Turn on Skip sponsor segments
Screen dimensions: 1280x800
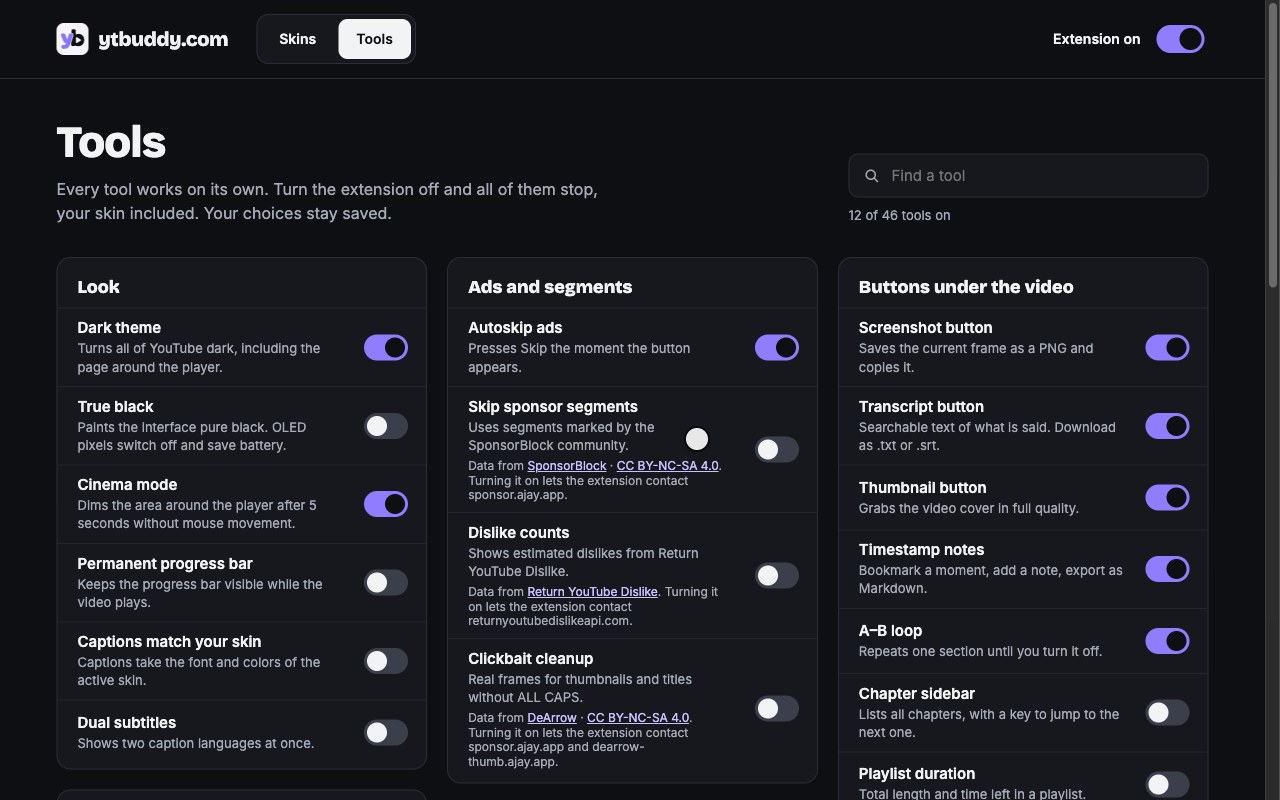777,450
